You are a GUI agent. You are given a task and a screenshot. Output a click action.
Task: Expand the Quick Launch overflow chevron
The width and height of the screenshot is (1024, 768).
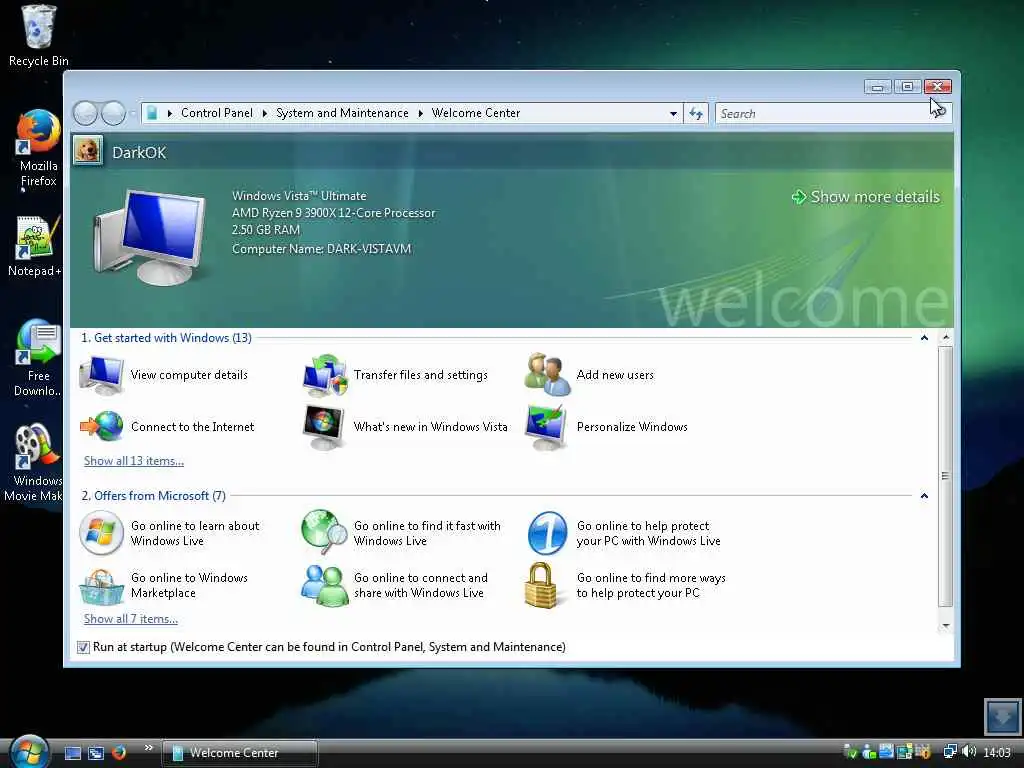point(148,748)
